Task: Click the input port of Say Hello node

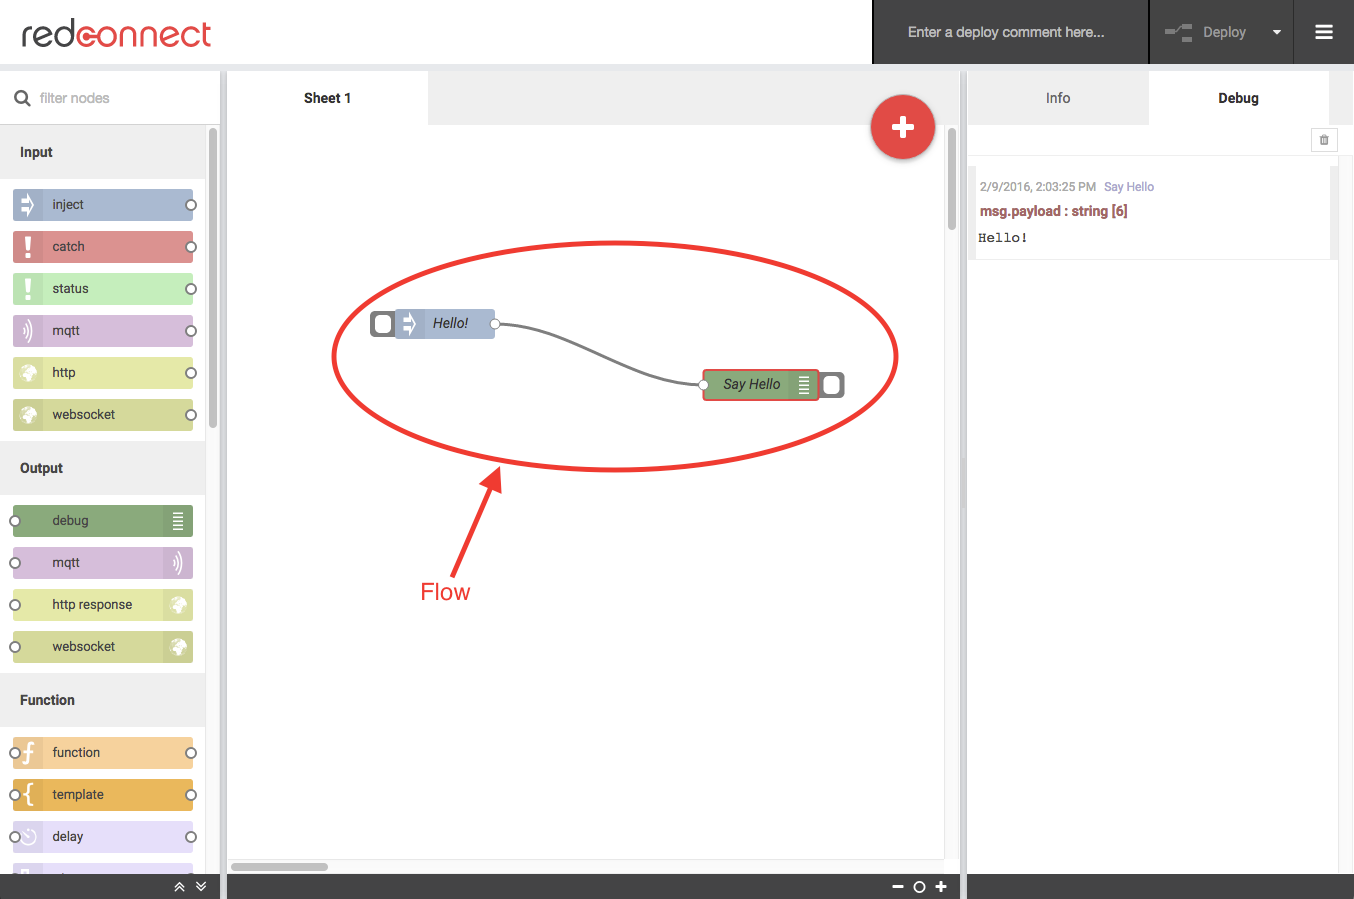Action: pyautogui.click(x=704, y=385)
